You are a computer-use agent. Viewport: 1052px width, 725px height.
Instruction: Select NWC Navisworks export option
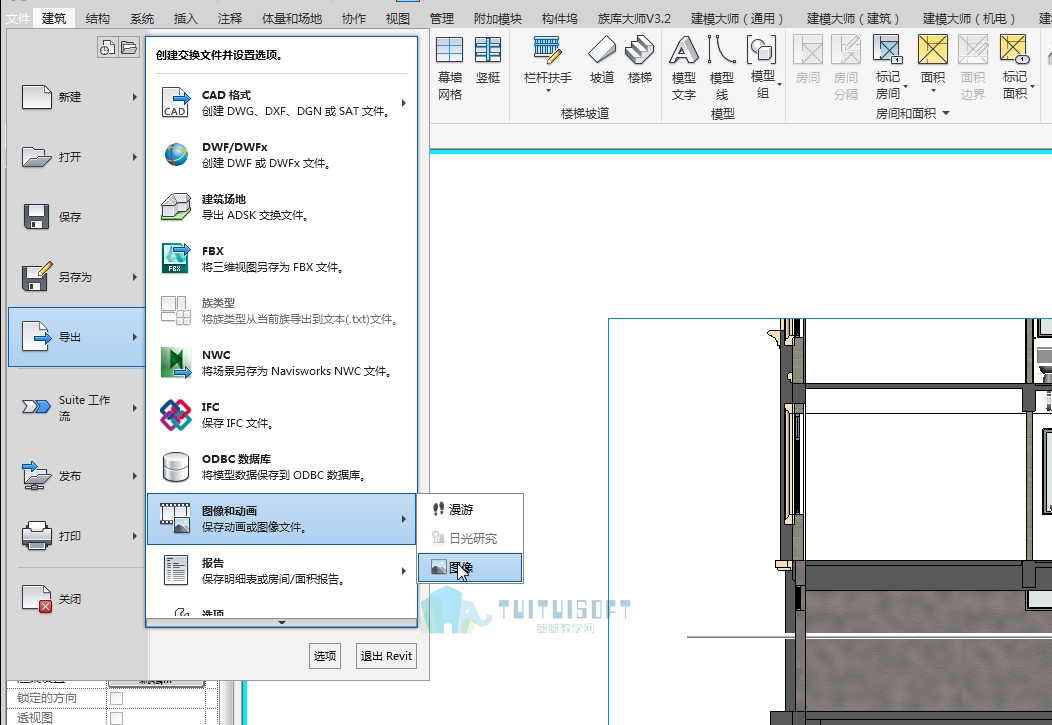(x=282, y=363)
